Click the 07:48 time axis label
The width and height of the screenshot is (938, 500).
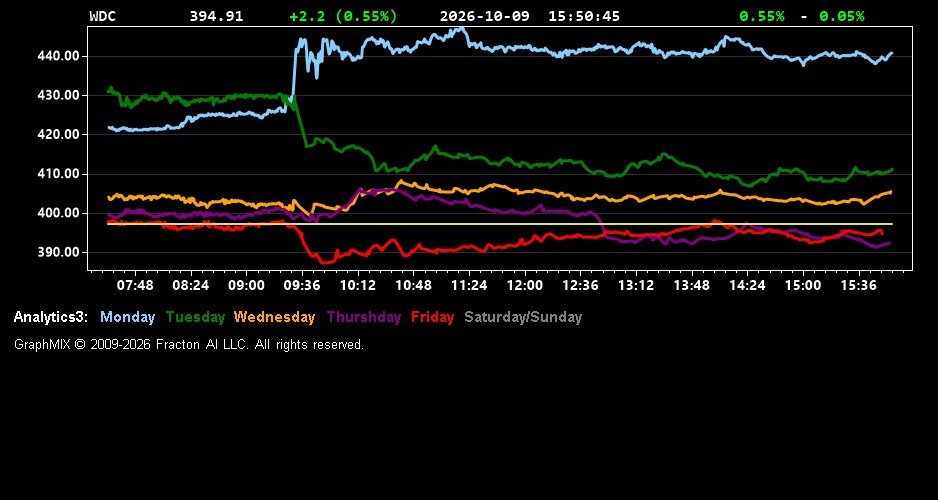[x=135, y=285]
